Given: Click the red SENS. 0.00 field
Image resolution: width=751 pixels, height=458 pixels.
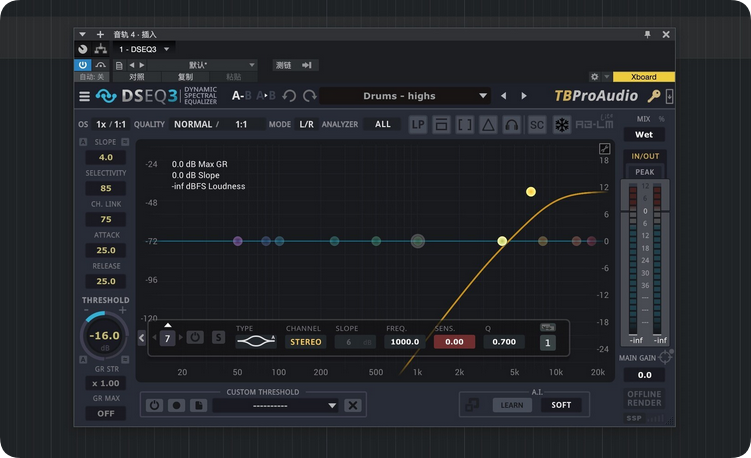Looking at the screenshot, I should coord(454,342).
